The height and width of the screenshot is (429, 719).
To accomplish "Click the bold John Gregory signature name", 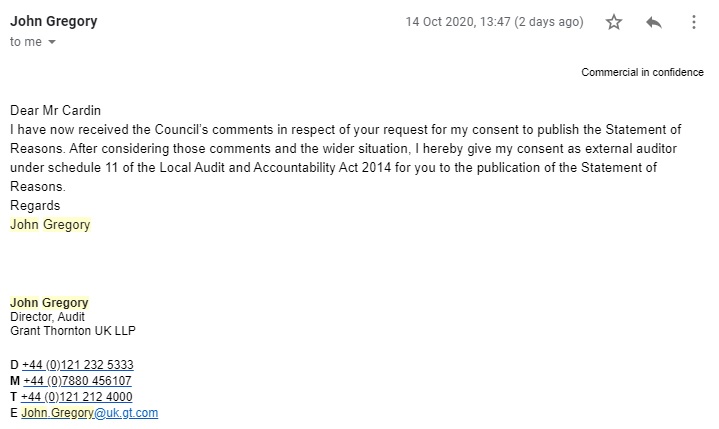I will tap(49, 302).
